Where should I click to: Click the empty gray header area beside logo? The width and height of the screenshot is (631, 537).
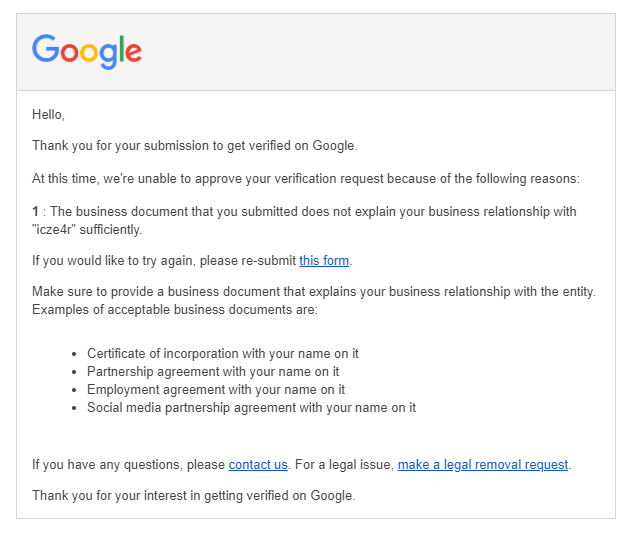coord(378,52)
